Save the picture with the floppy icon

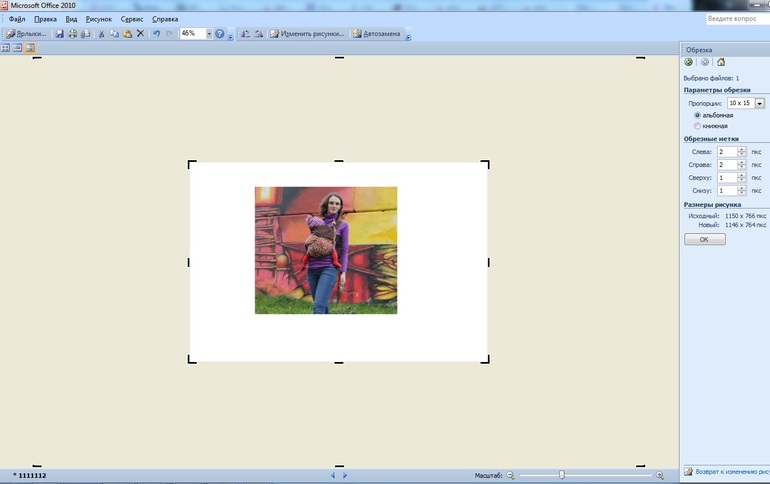[x=59, y=34]
